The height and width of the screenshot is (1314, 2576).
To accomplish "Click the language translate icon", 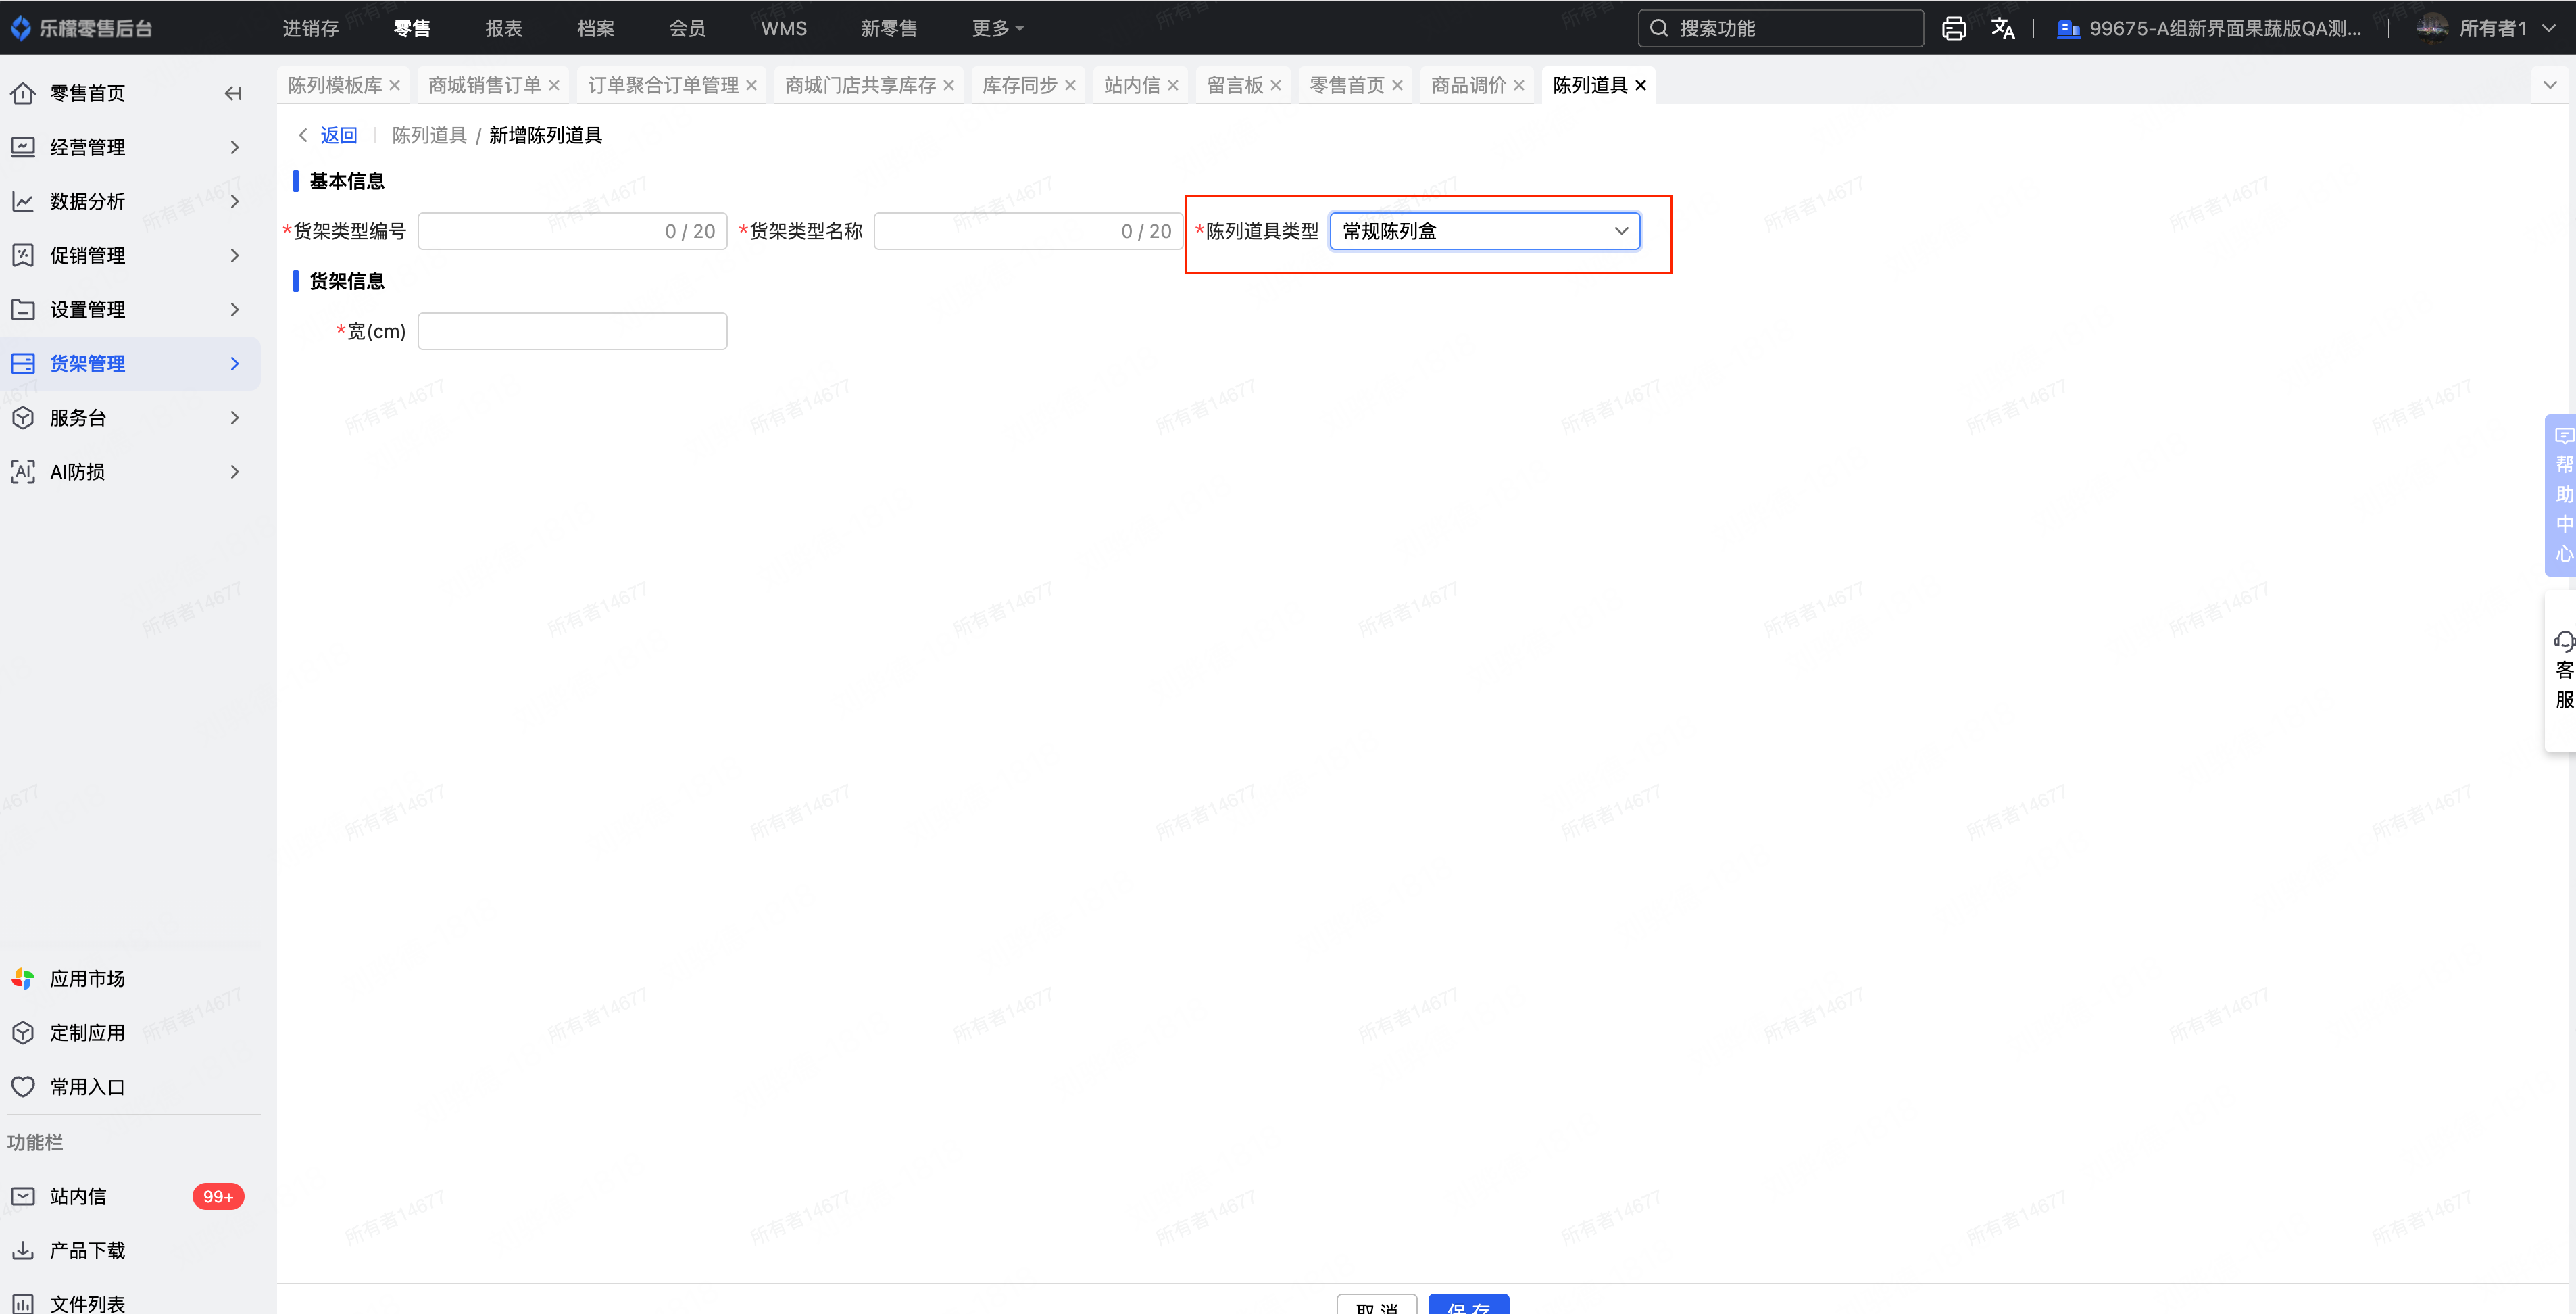I will 2002,28.
